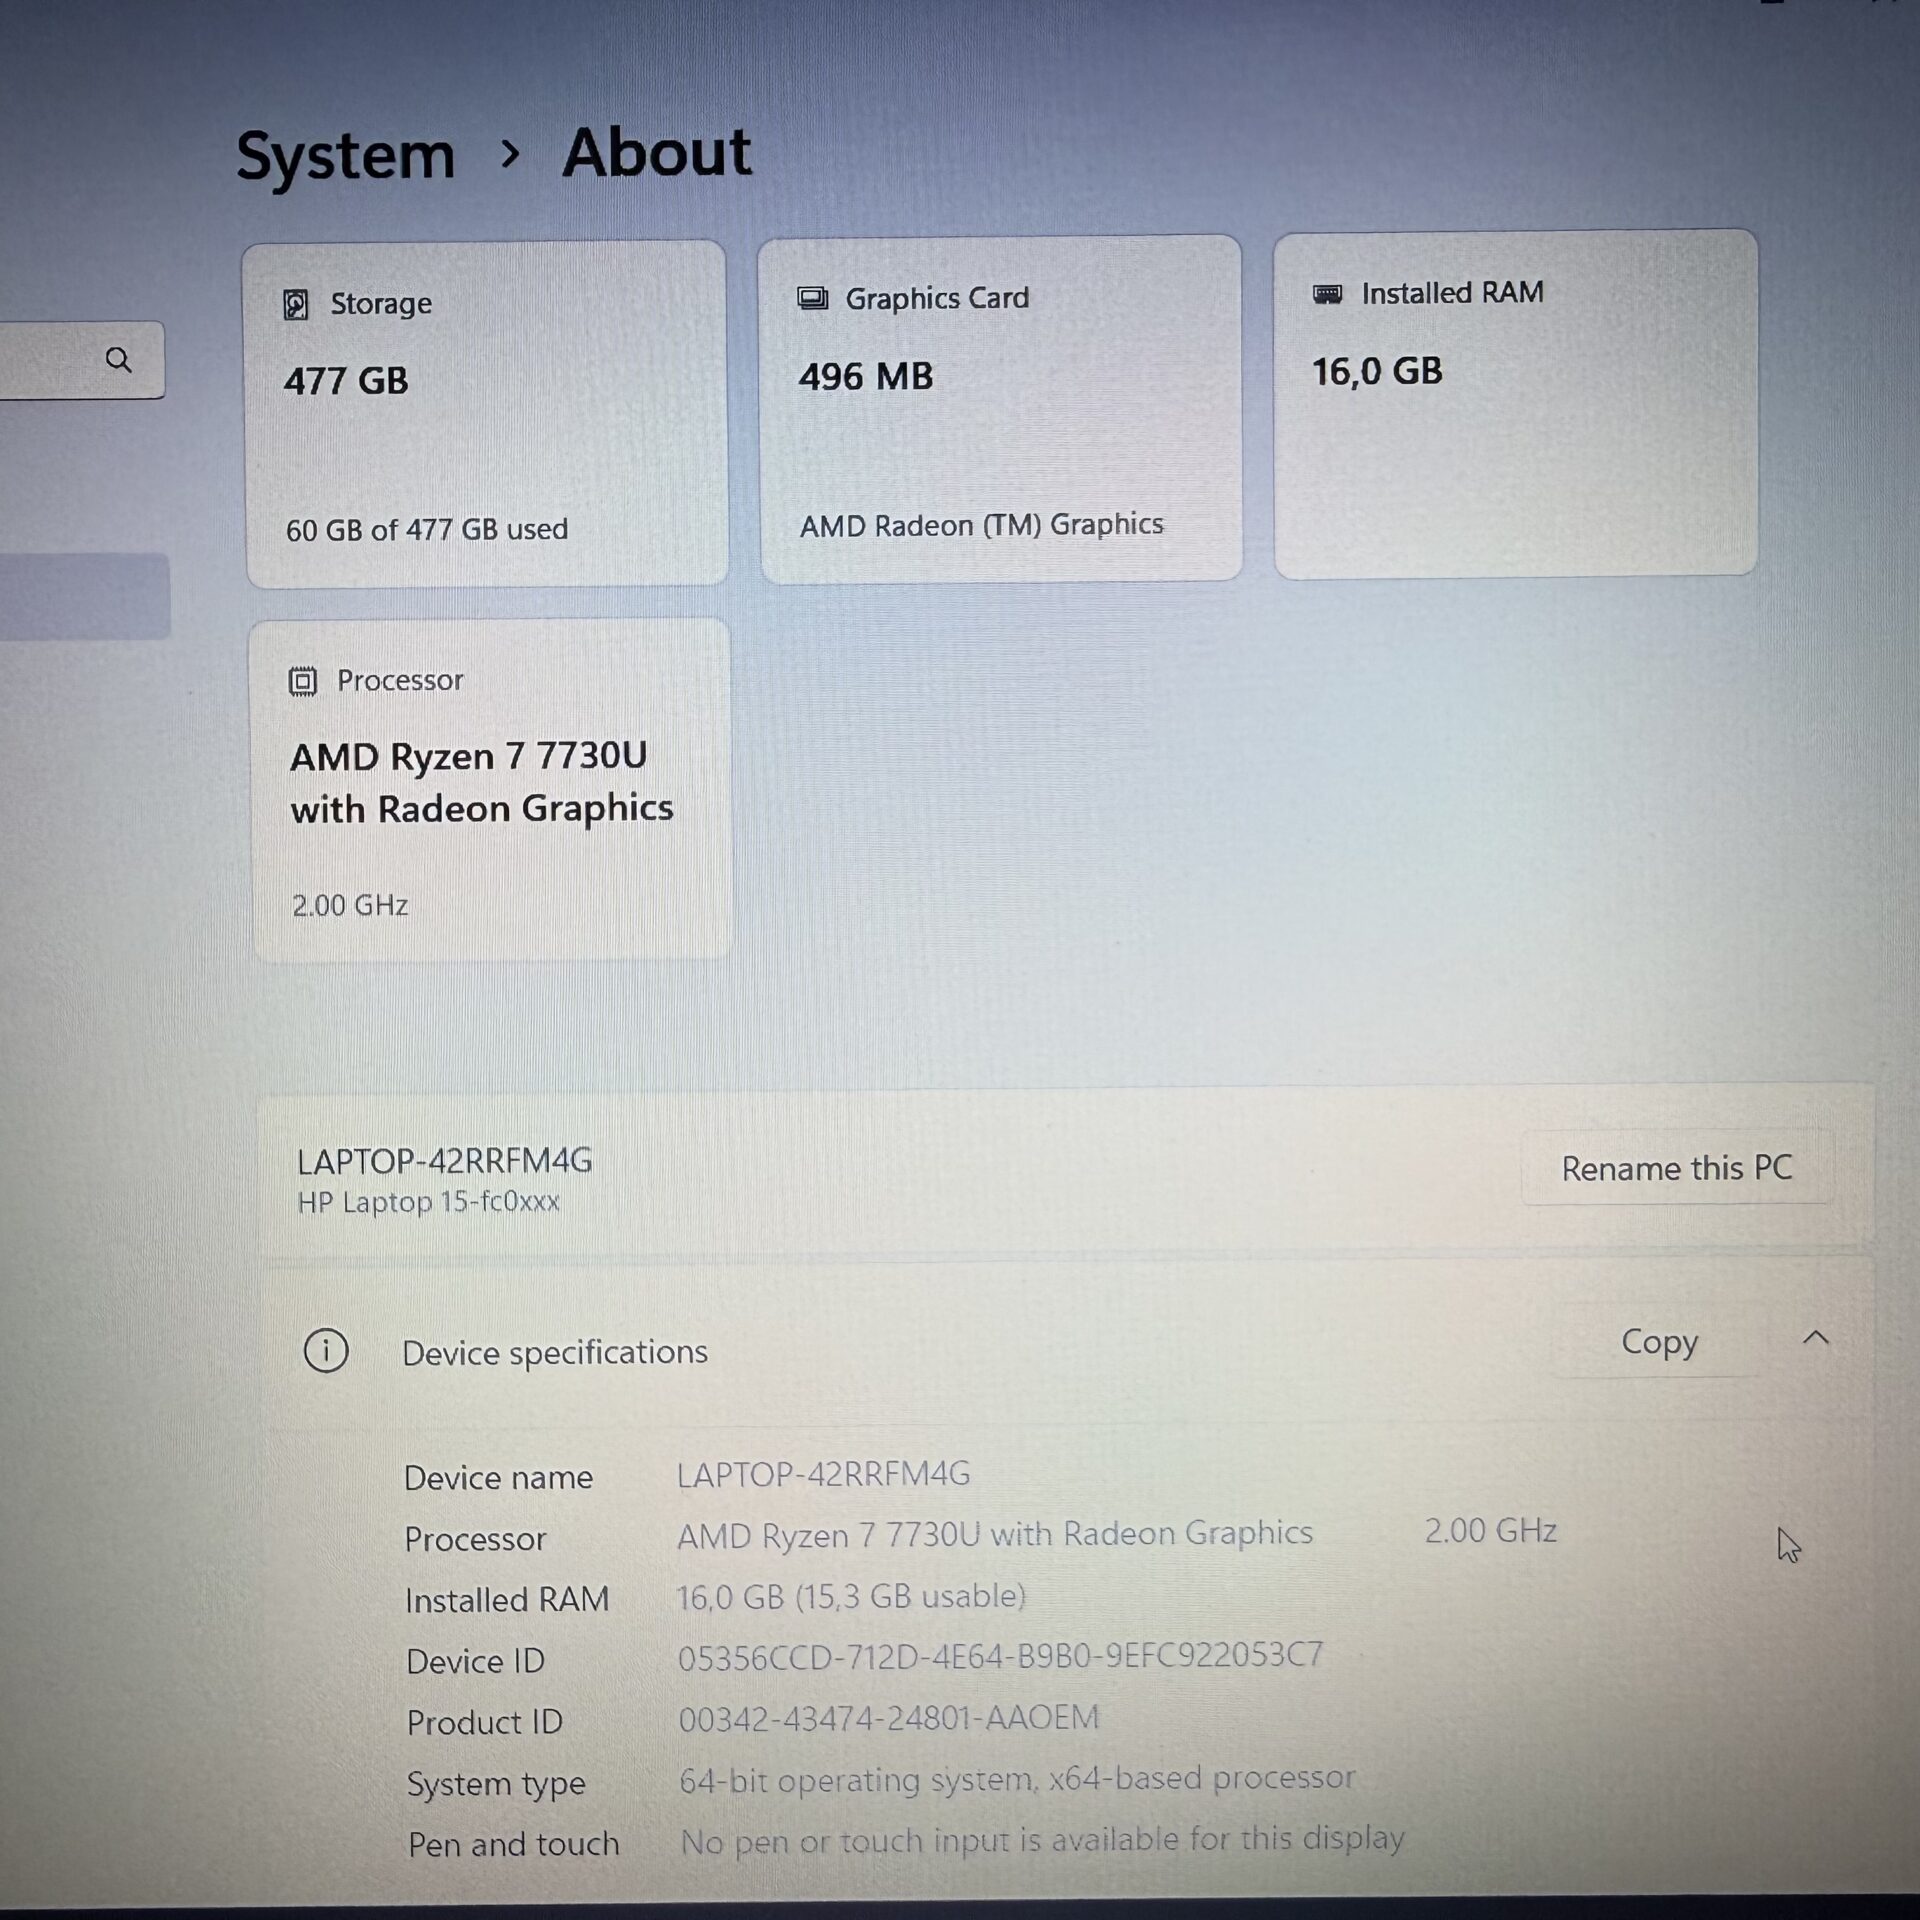Open the Storage 477 GB card
1920x1920 pixels.
486,413
